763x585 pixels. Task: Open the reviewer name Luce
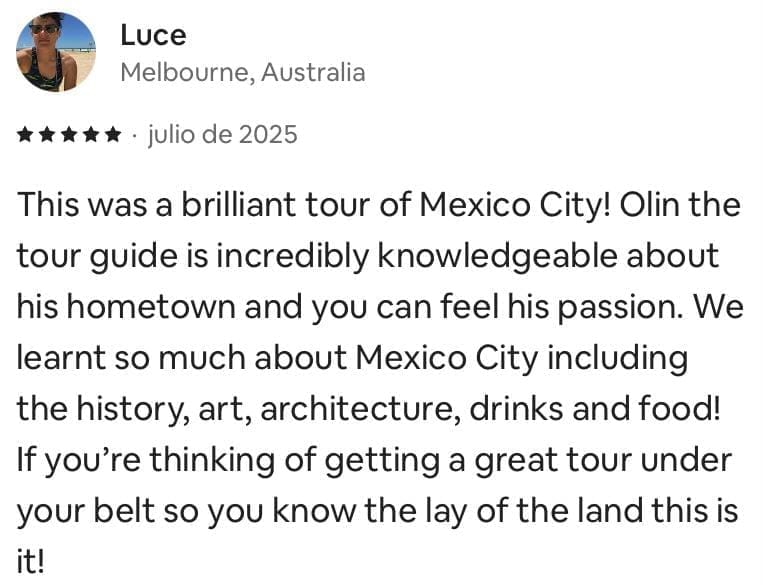pyautogui.click(x=152, y=35)
